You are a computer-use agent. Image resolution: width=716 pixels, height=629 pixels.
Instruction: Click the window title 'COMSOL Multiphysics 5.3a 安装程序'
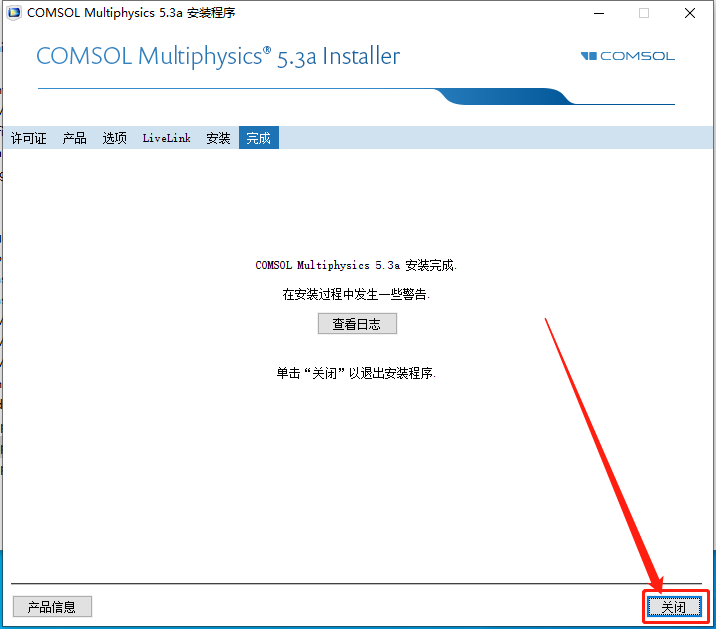(131, 13)
